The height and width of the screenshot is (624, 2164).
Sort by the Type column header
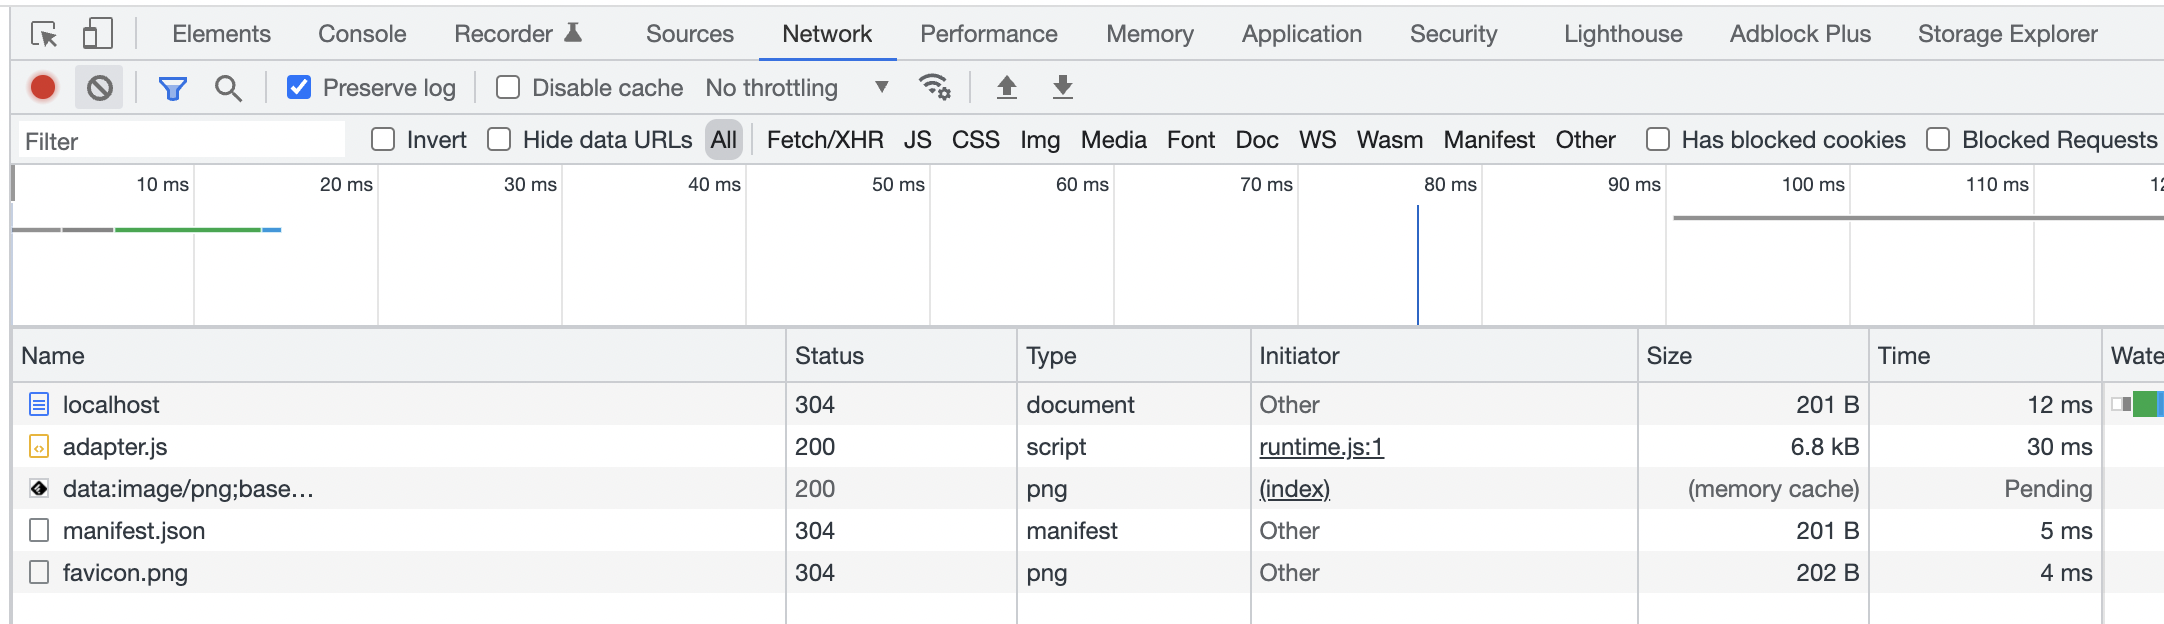tap(1134, 356)
